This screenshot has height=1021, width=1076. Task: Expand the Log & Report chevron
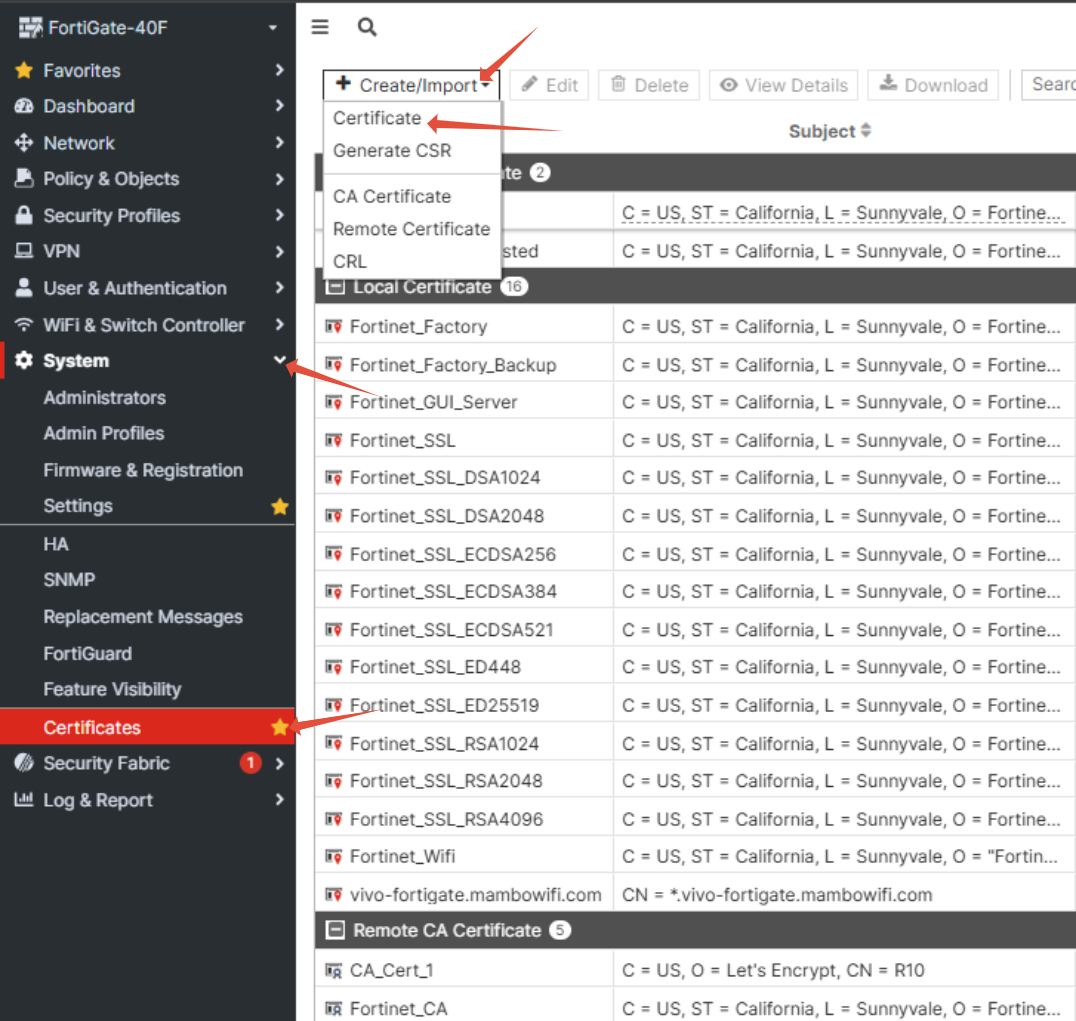(279, 799)
